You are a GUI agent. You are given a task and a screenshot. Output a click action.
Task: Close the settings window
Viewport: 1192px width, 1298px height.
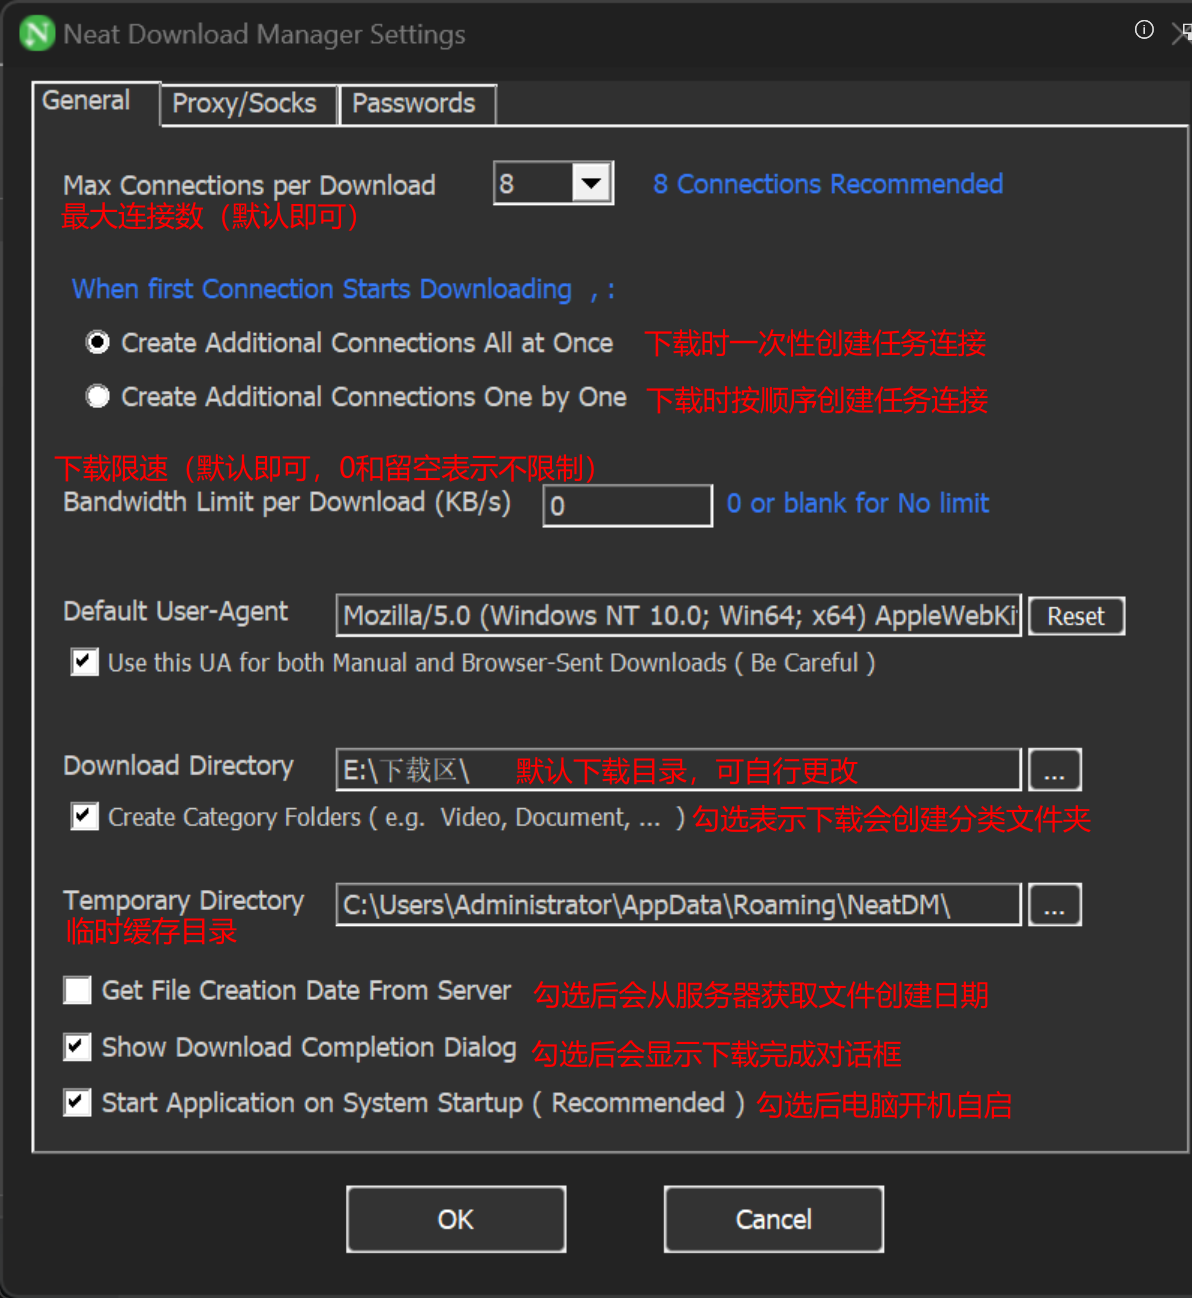[x=1181, y=33]
